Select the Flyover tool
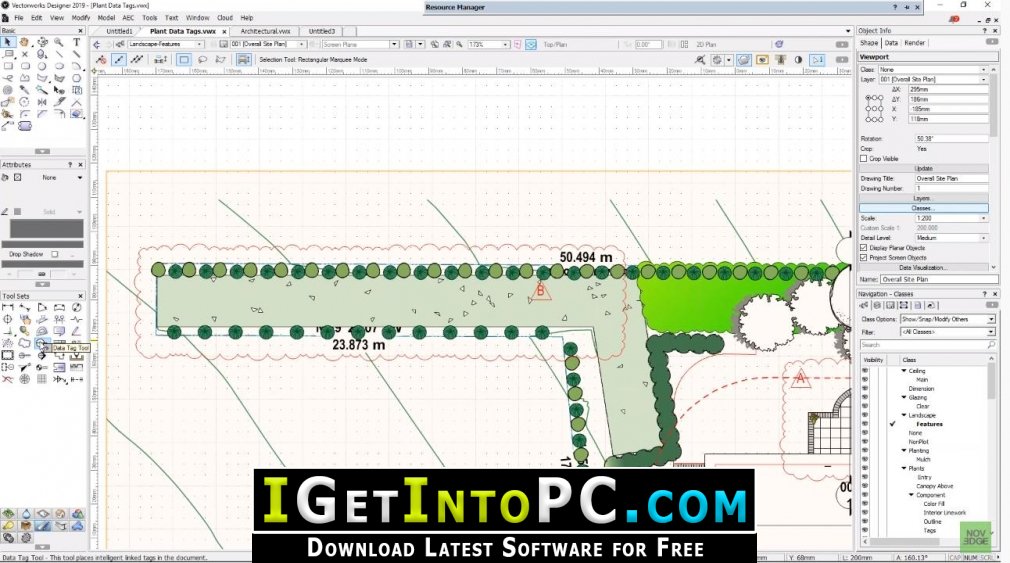The image size is (1010, 563). click(x=42, y=42)
